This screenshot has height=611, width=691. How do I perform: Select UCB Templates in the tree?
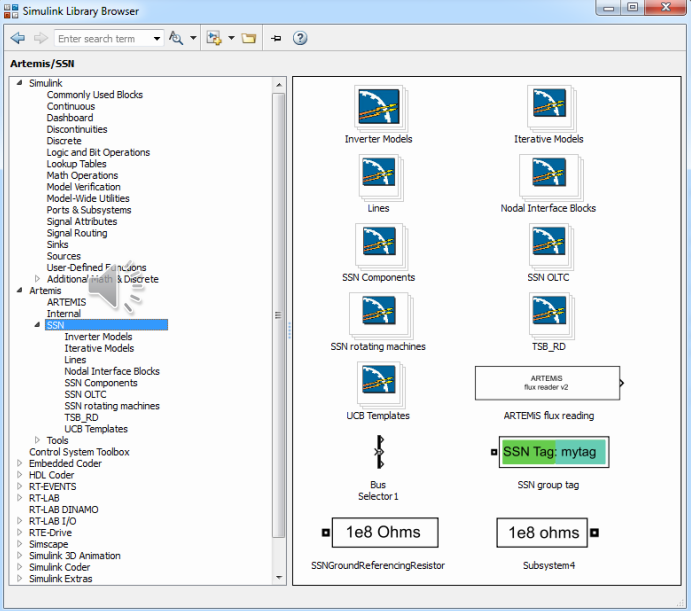[96, 429]
